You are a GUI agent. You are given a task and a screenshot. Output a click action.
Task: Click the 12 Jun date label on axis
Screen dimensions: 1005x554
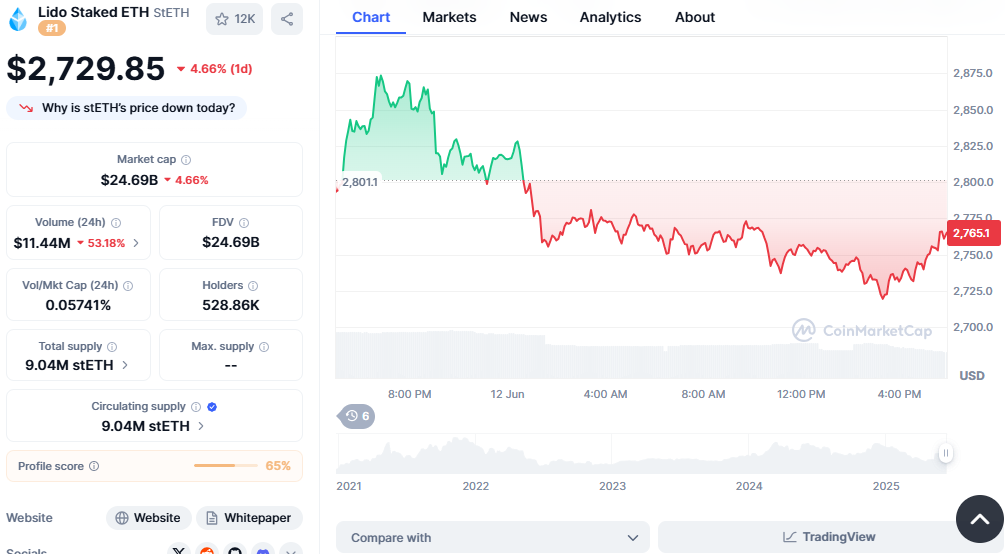(507, 394)
